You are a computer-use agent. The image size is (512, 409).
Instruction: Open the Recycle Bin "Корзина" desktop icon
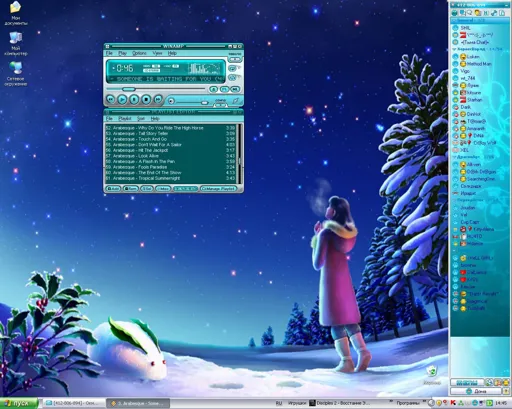point(432,375)
